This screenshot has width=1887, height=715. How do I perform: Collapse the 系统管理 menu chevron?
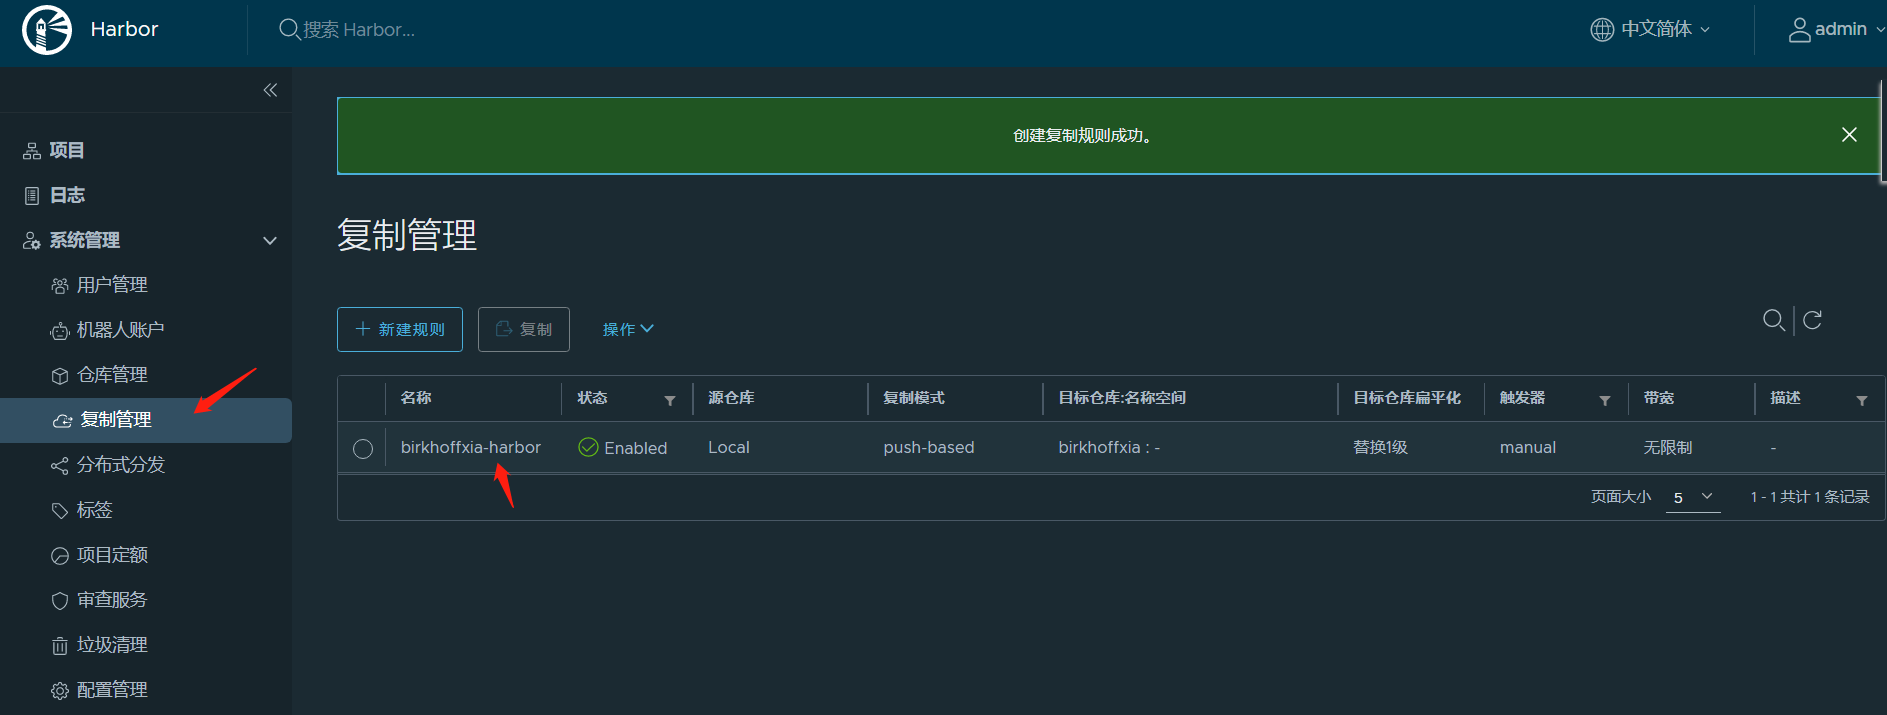[270, 241]
